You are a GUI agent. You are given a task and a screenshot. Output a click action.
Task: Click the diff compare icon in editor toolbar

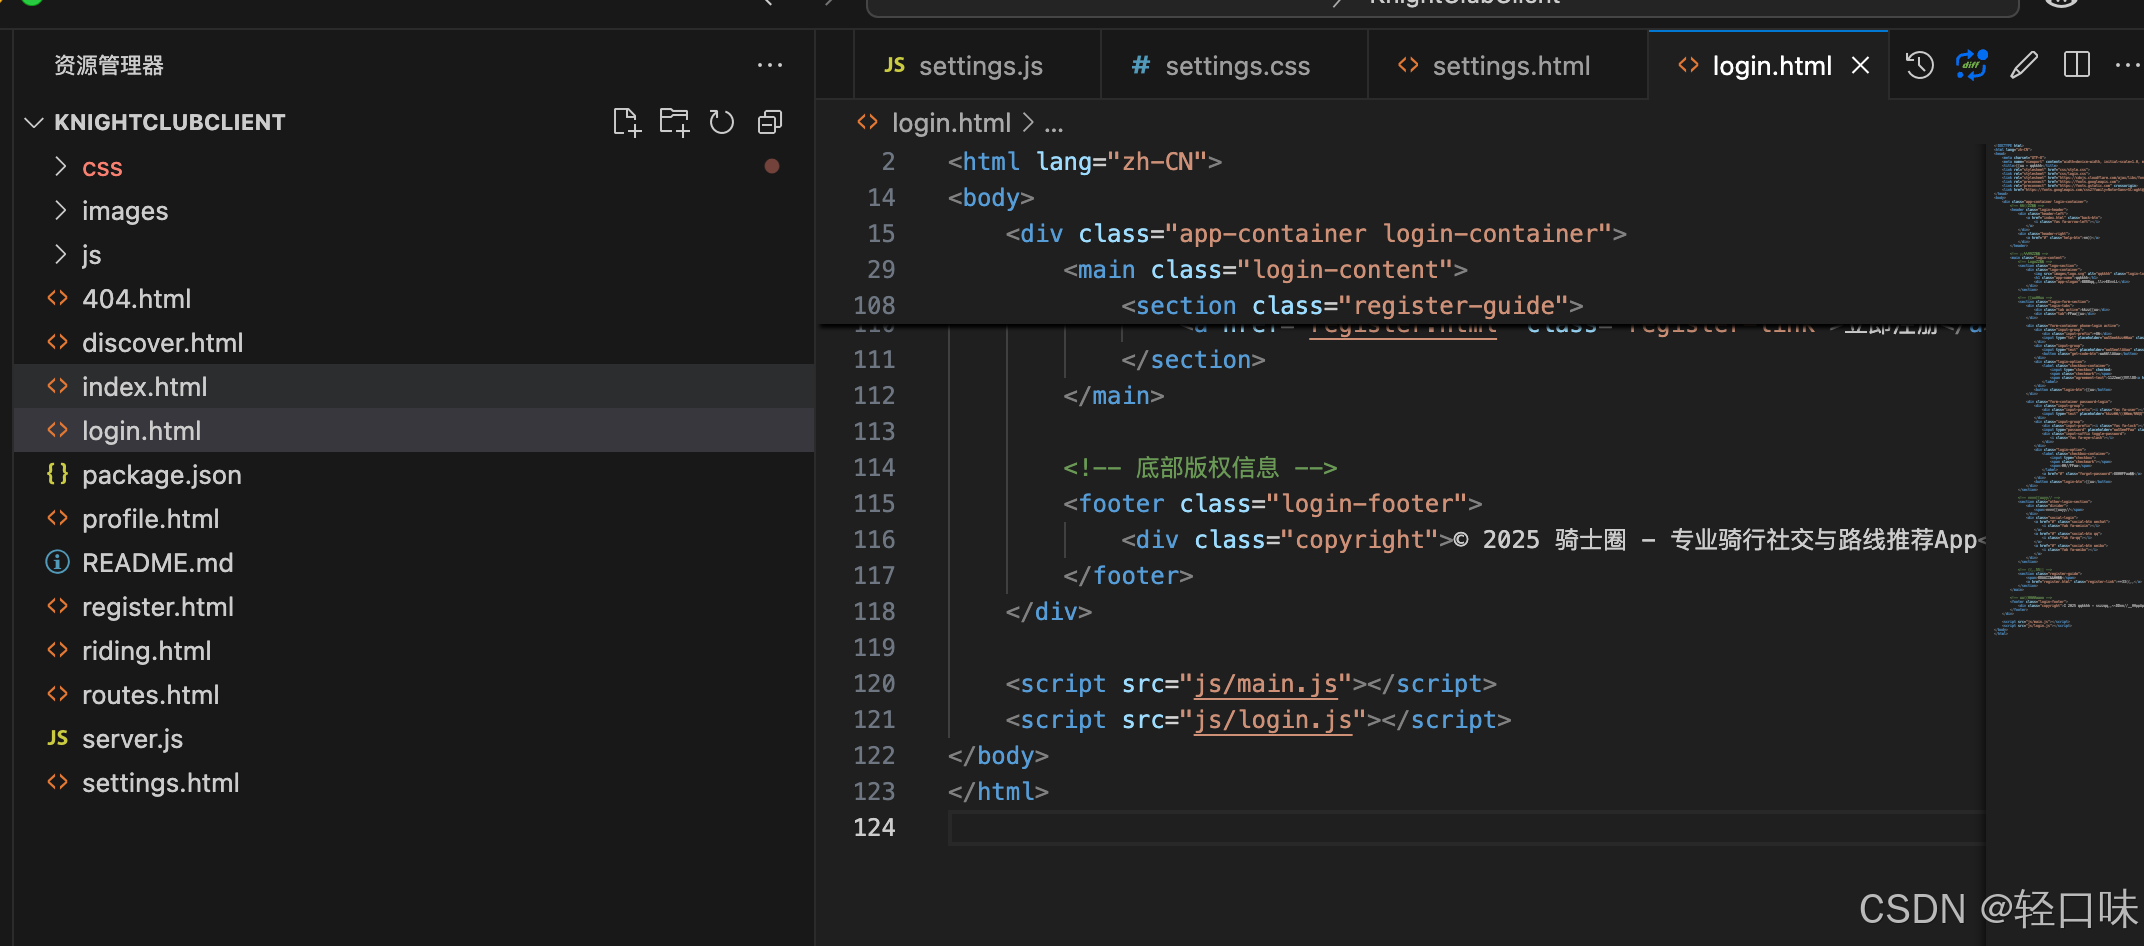(x=1971, y=66)
